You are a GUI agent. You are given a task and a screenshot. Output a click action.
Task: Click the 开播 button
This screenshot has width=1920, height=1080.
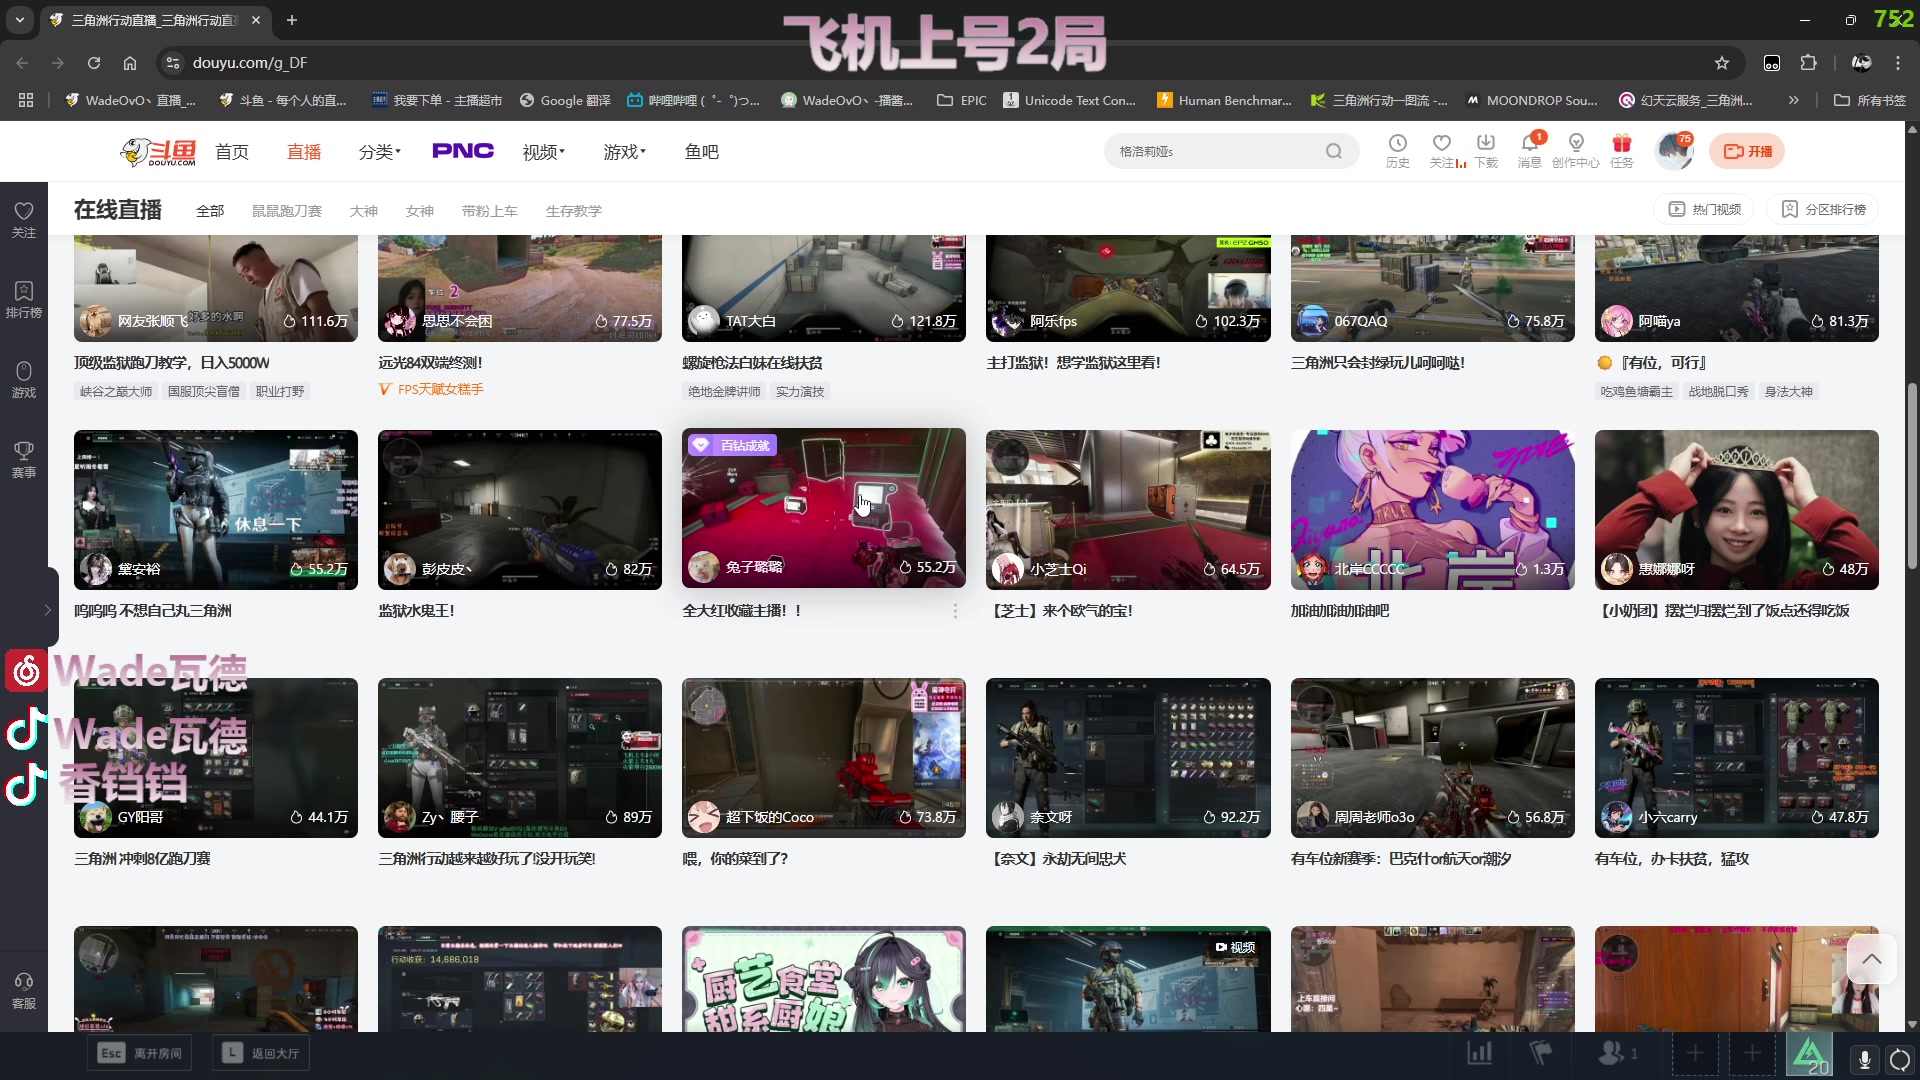[x=1747, y=151]
